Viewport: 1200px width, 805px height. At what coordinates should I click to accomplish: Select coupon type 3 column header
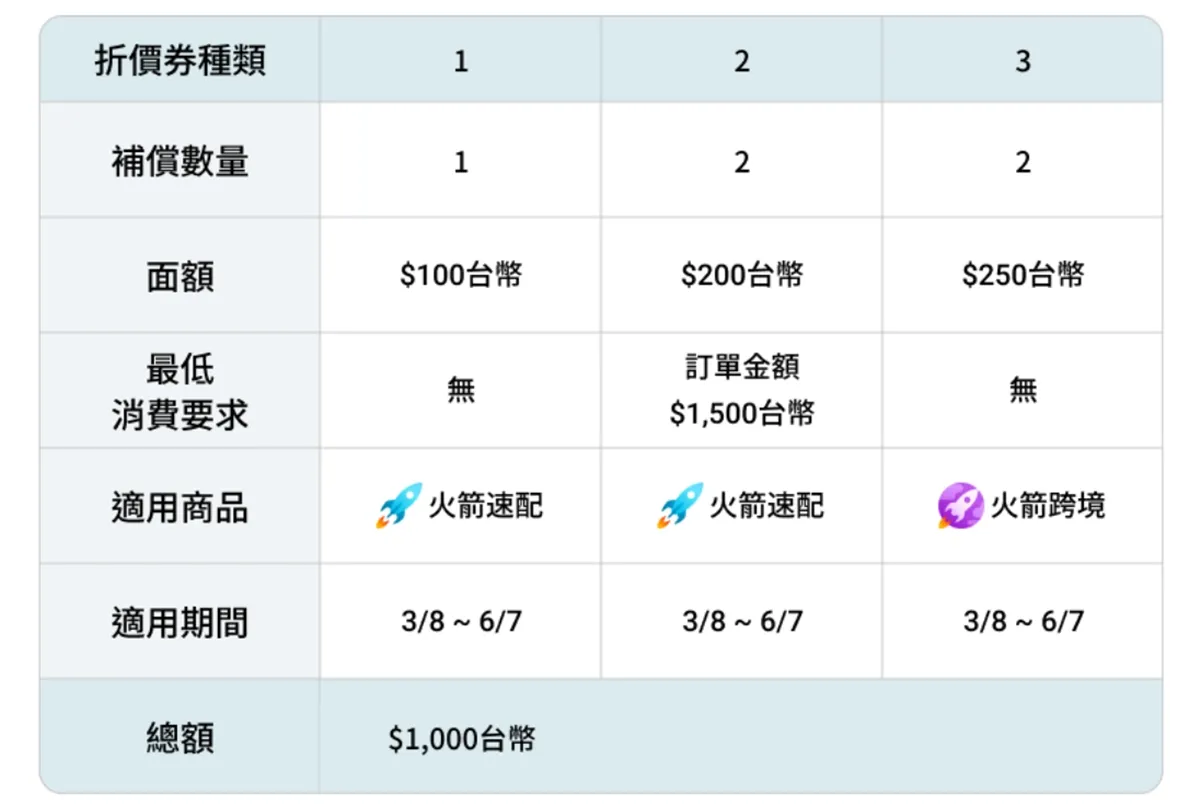(x=1023, y=62)
